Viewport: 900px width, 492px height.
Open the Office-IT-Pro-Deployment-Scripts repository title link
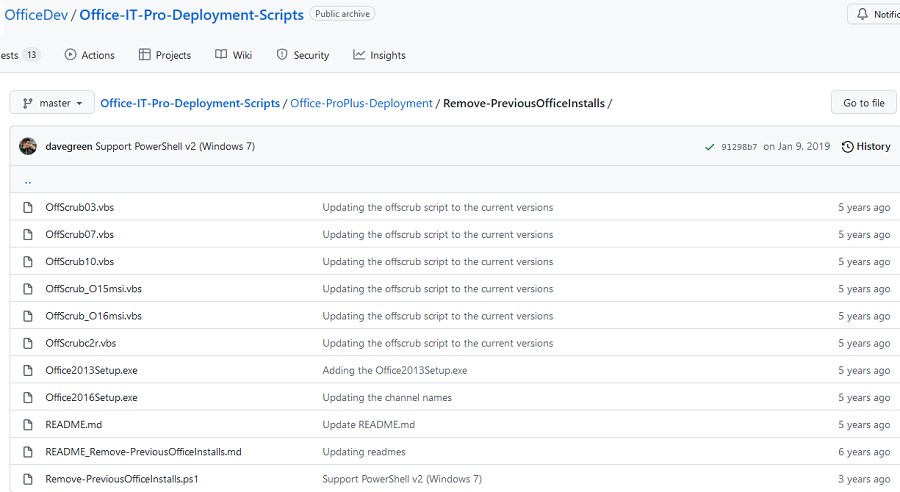[x=191, y=15]
